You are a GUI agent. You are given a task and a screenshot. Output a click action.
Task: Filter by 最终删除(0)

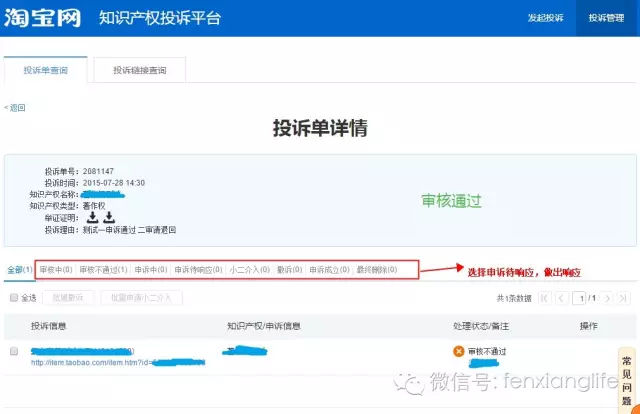coord(377,269)
